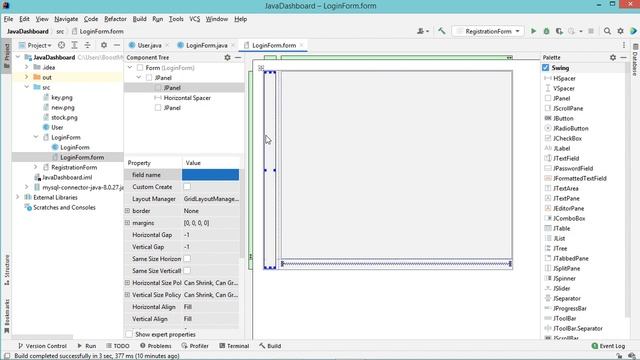Pick JSlider from the Palette
The image size is (640, 360).
tap(557, 289)
